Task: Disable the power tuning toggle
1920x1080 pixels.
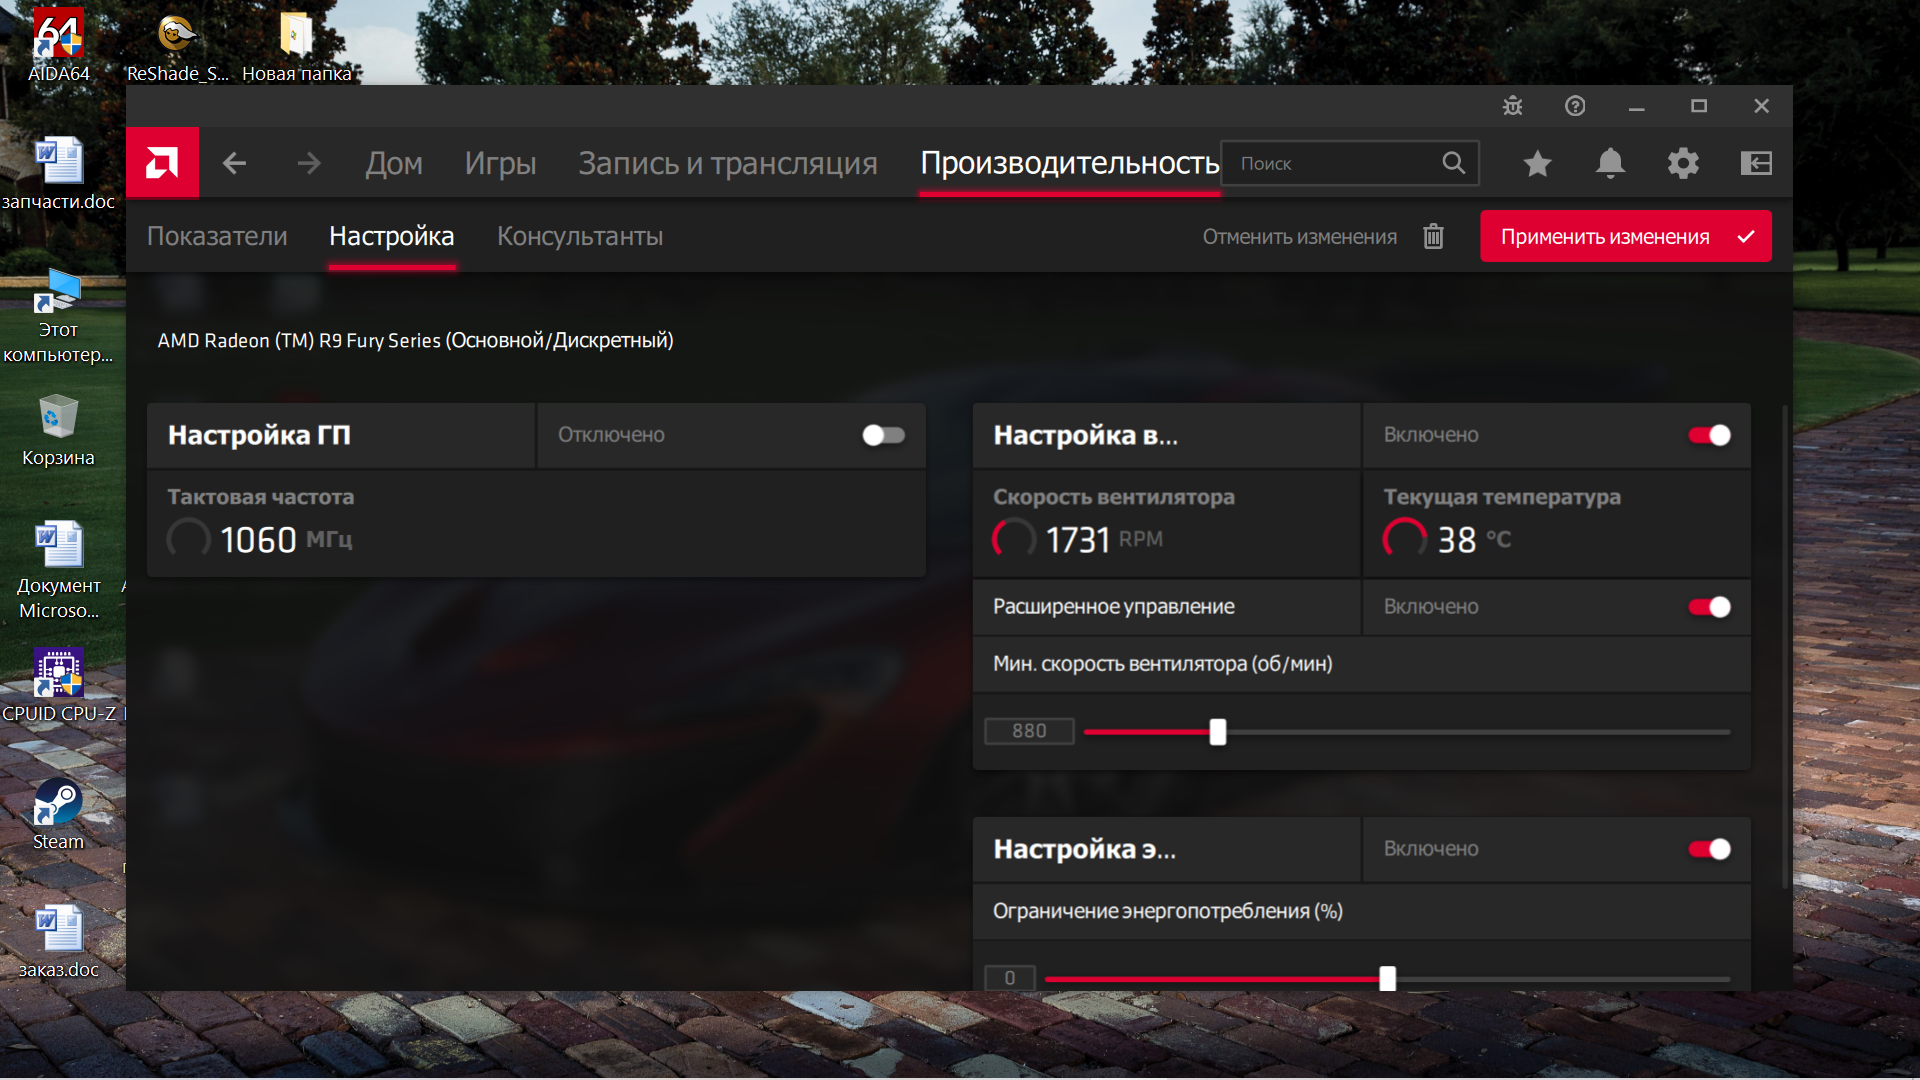Action: pos(1709,849)
